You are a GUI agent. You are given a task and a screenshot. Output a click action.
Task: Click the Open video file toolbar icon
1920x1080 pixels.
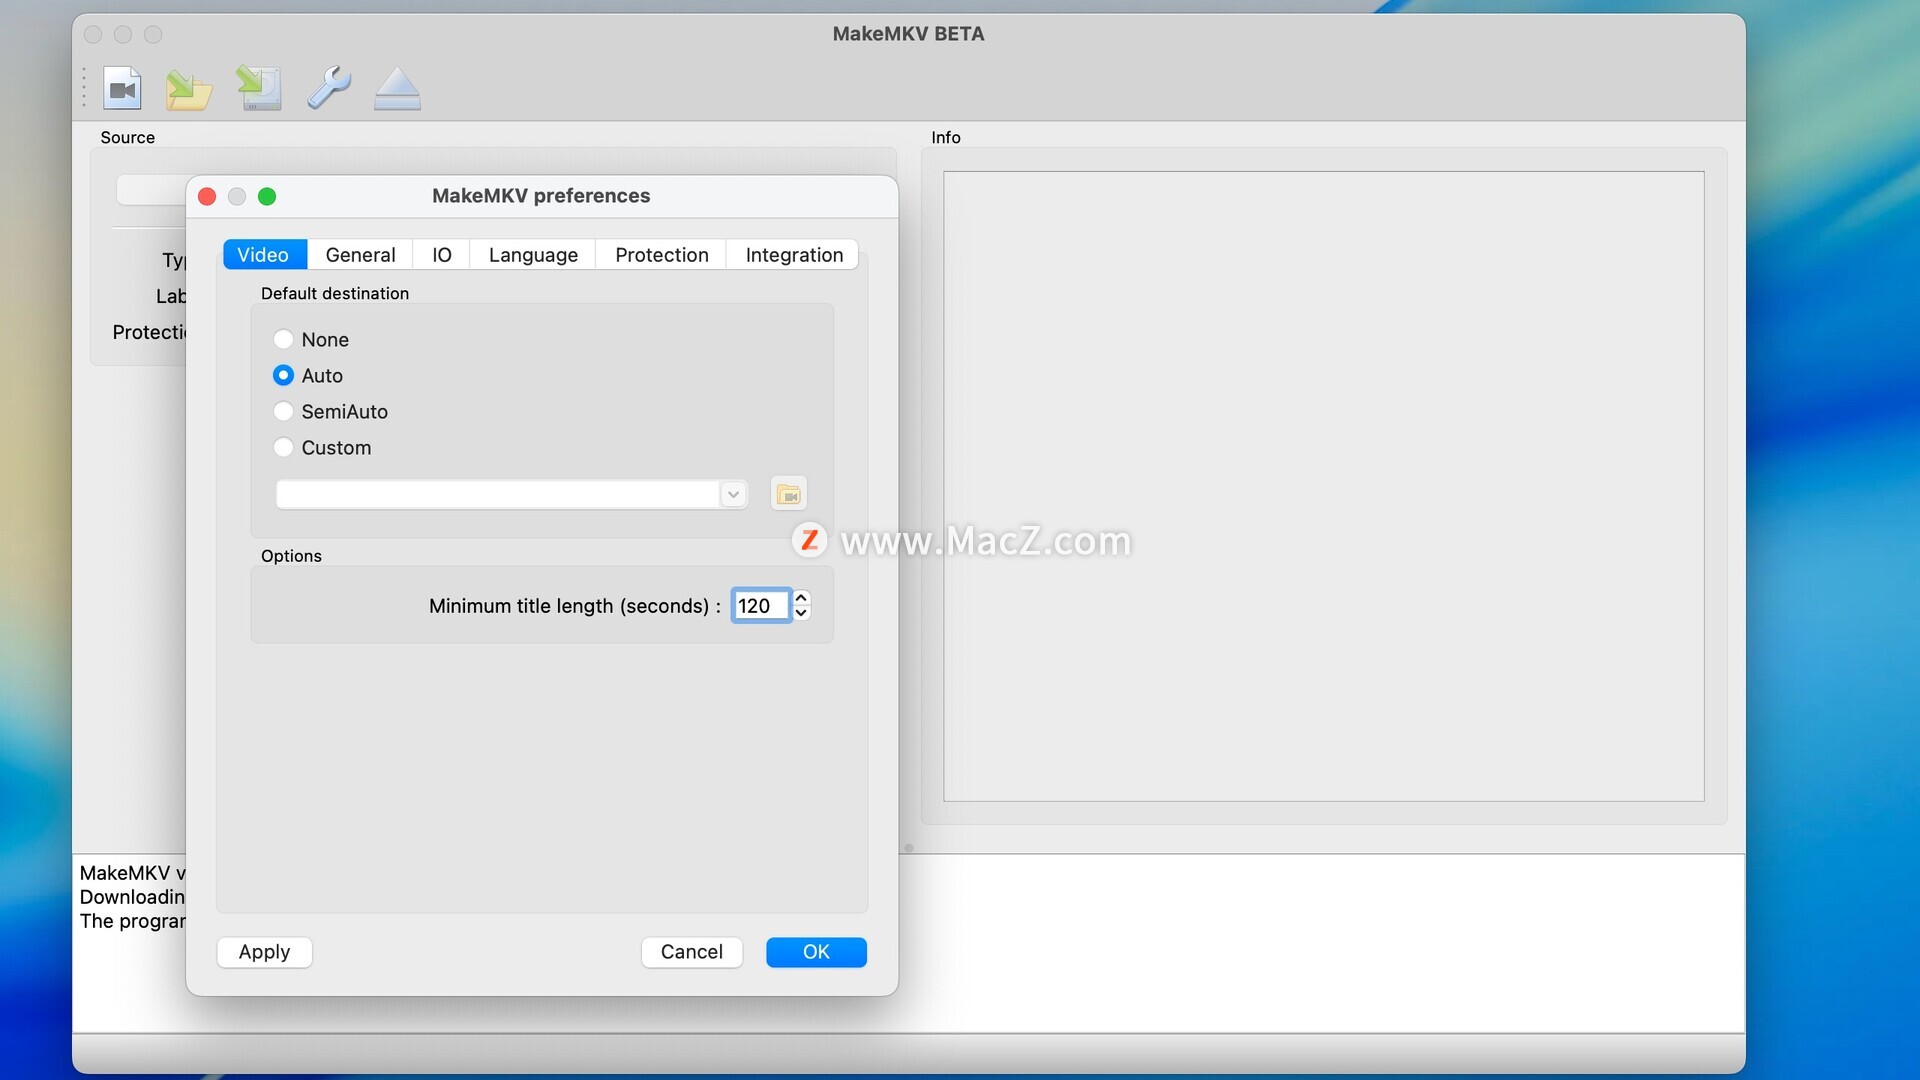pyautogui.click(x=122, y=89)
